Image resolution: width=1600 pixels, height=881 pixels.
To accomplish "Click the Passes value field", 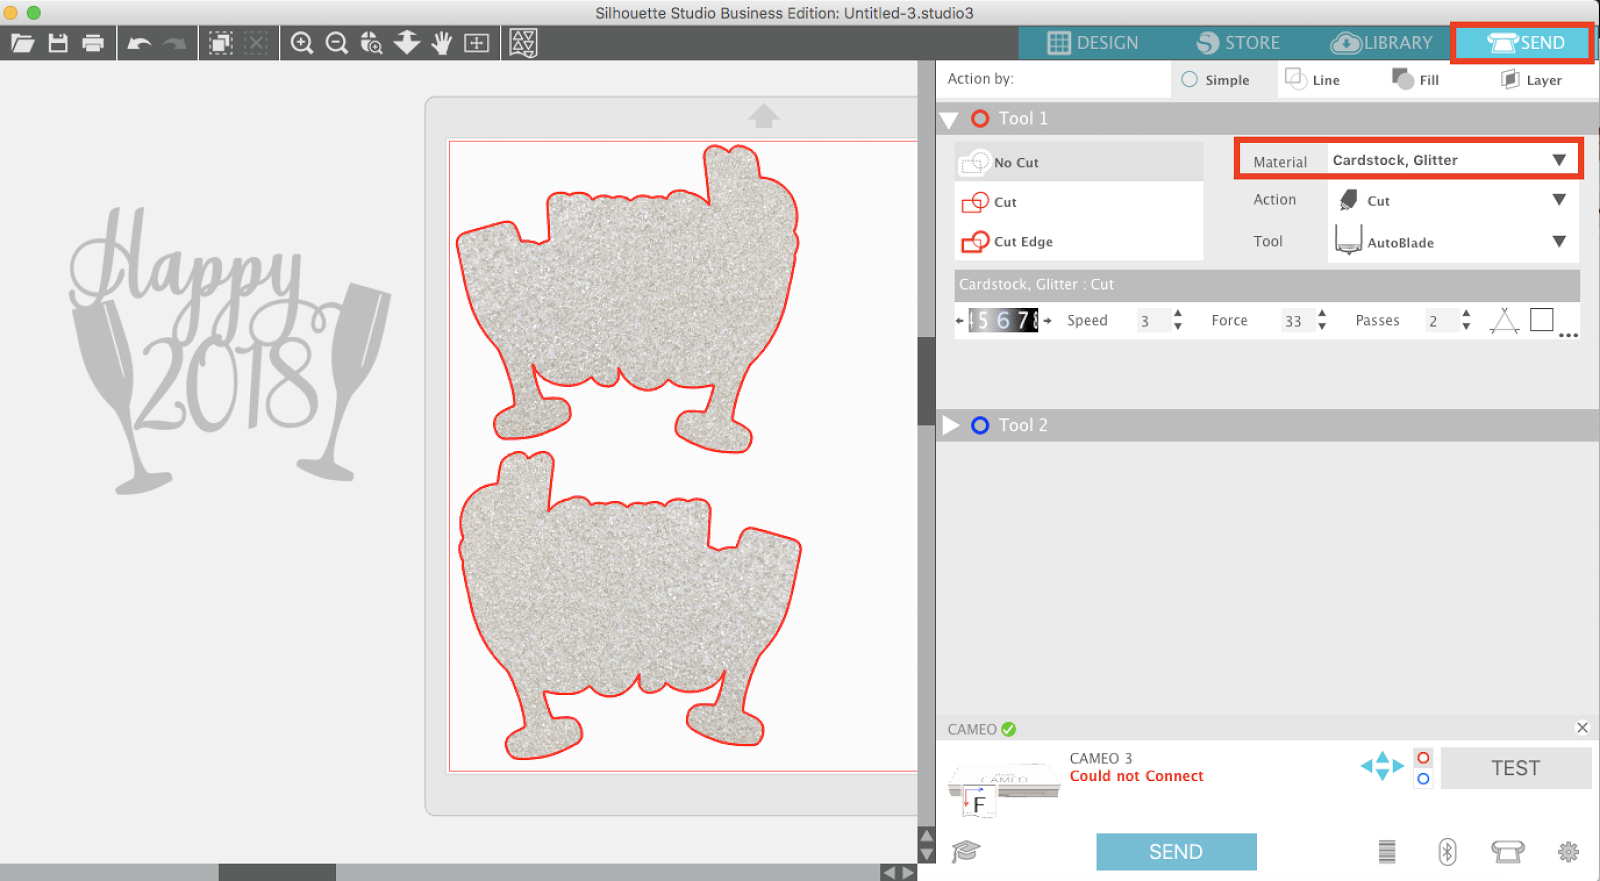I will pos(1439,320).
